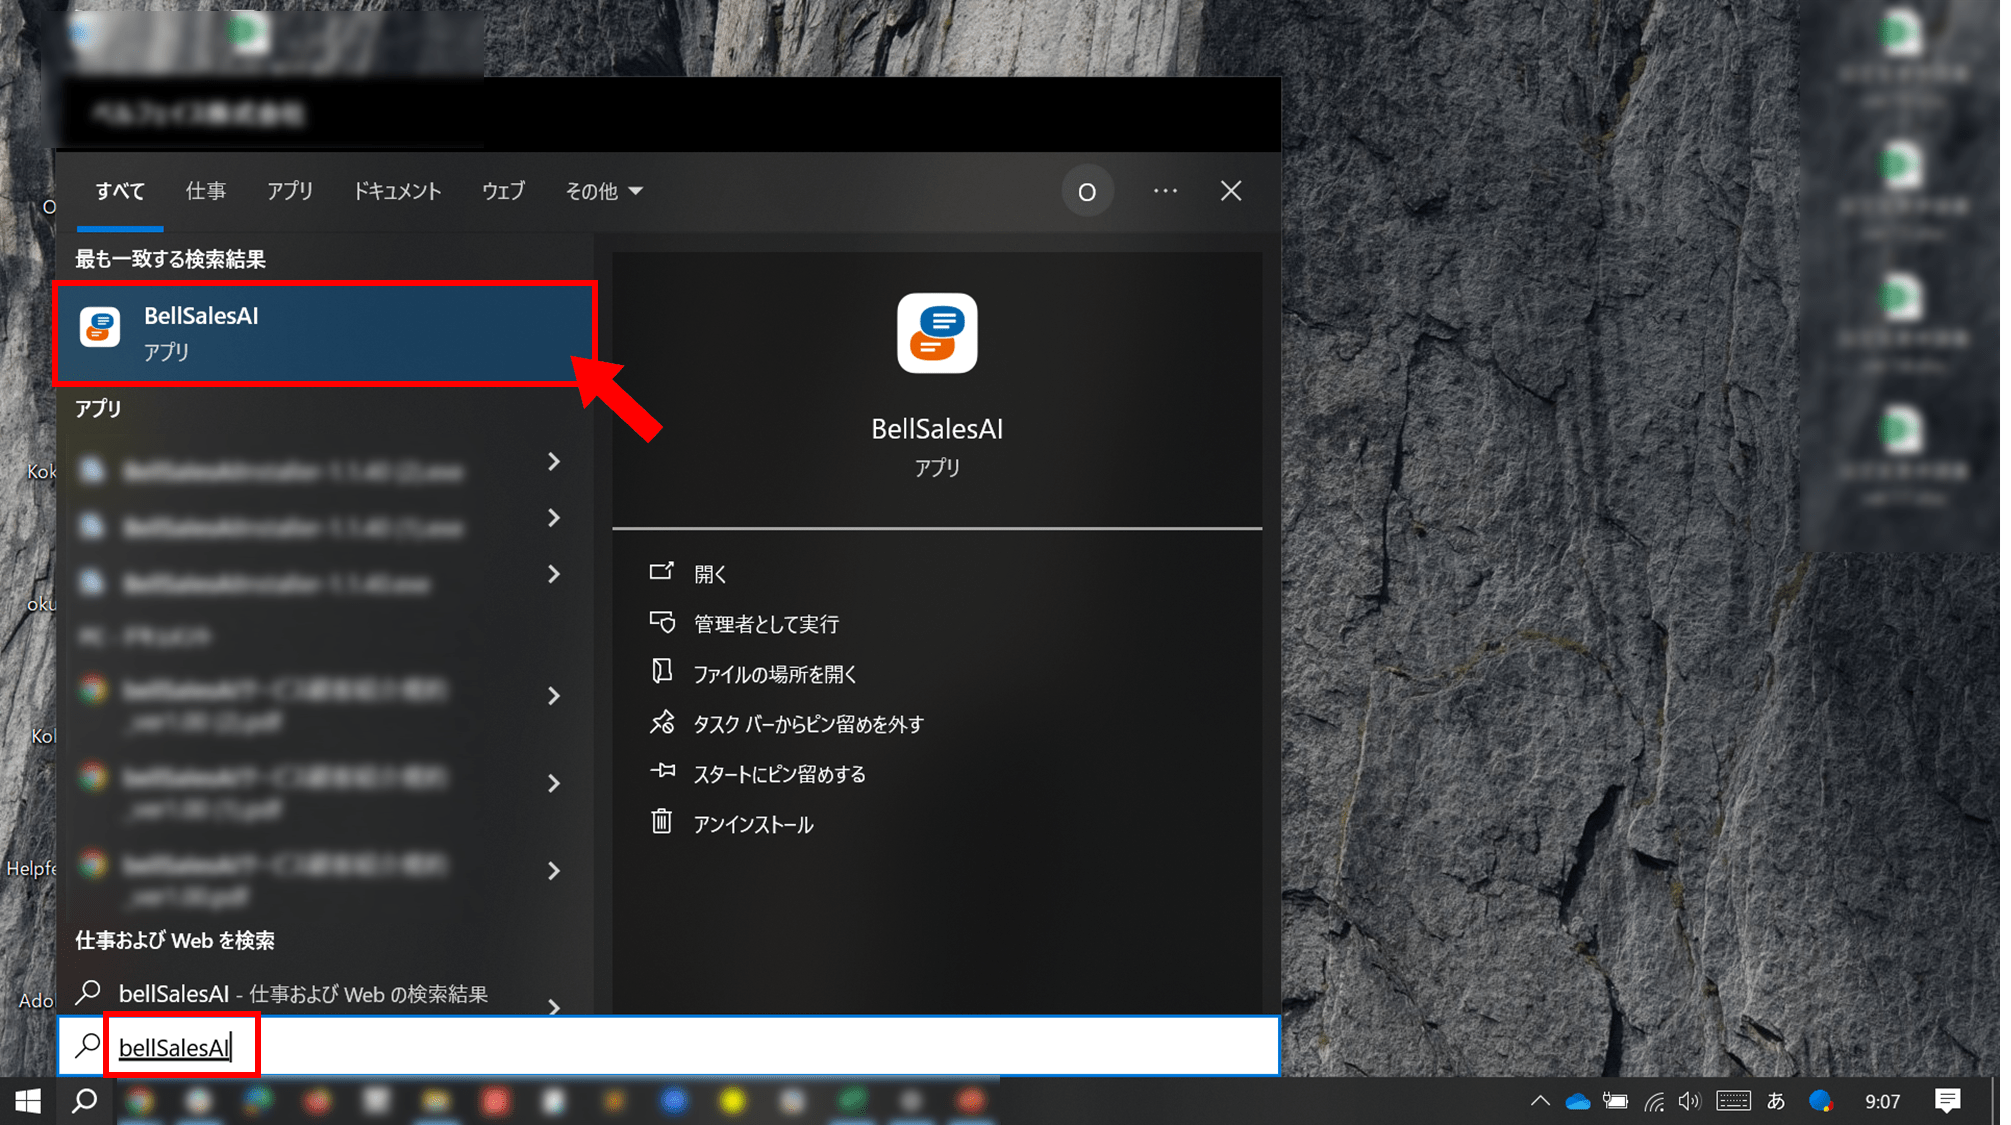The image size is (2011, 1125).
Task: Click アンインストール option
Action: [753, 824]
